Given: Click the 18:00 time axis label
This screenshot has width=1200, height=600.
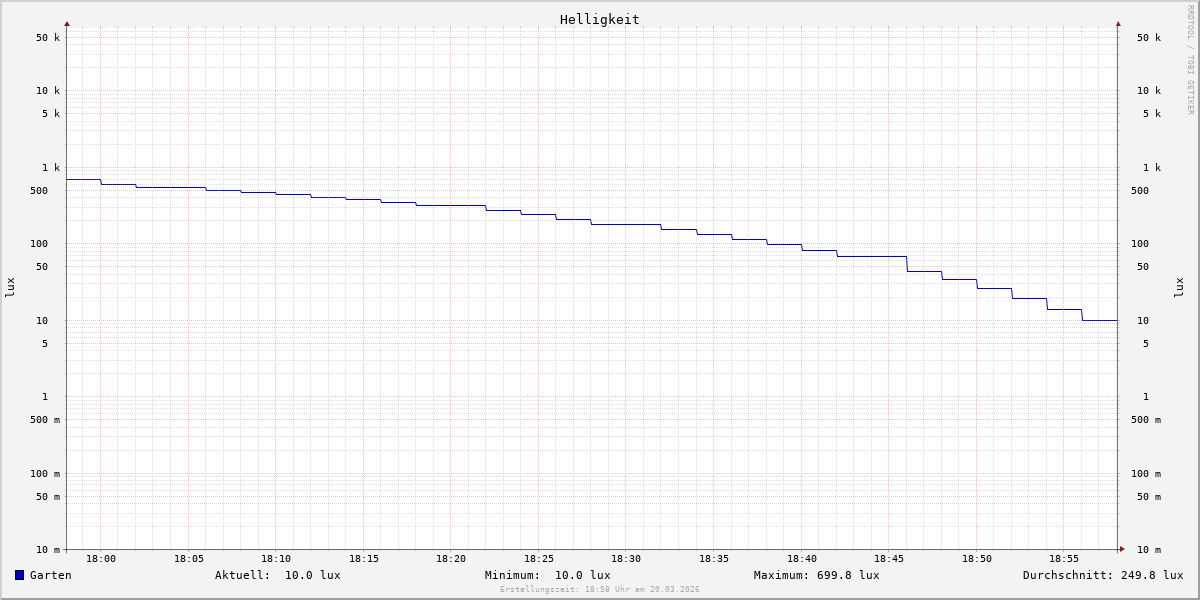Looking at the screenshot, I should point(101,559).
